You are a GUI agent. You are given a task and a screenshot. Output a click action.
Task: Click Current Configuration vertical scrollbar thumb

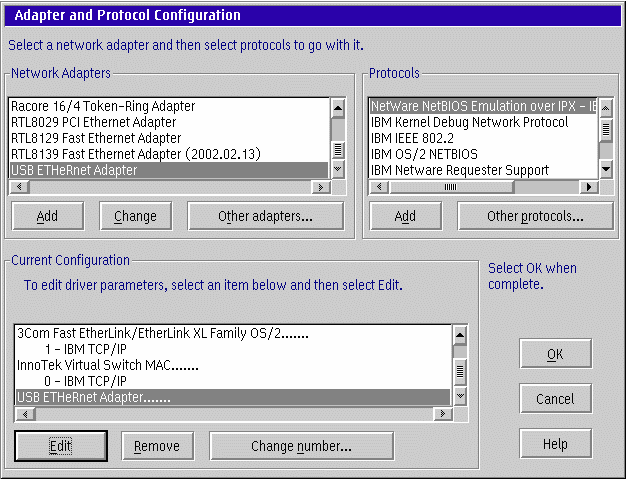tap(460, 371)
